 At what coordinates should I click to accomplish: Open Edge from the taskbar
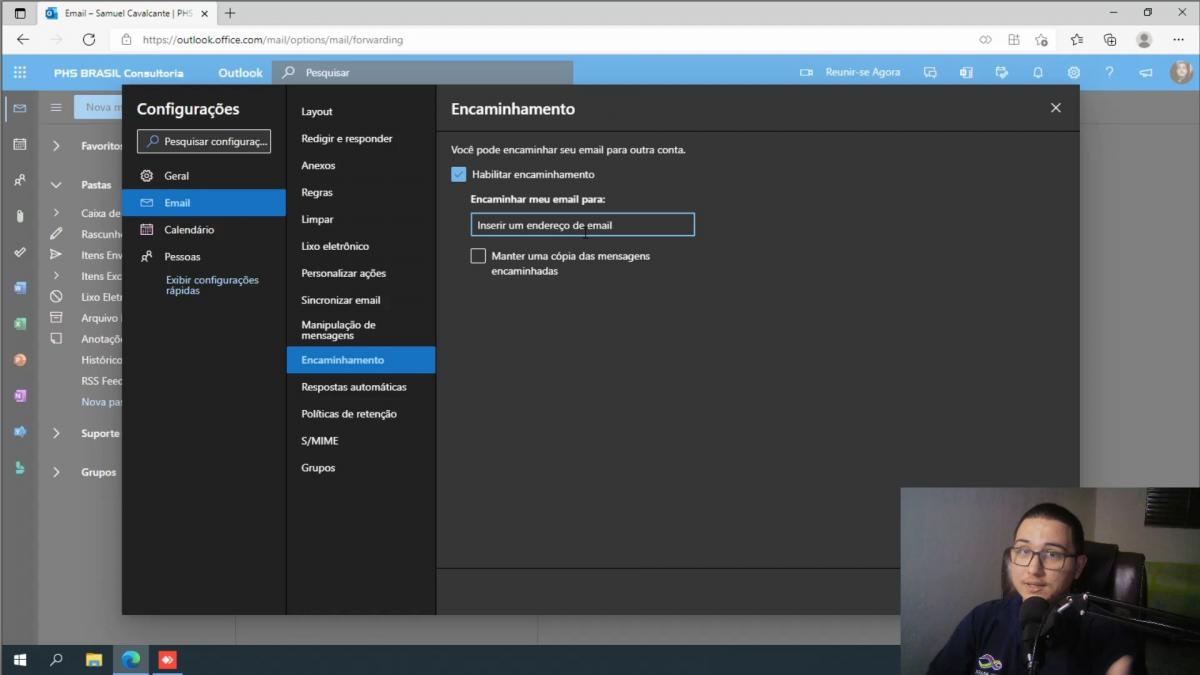click(131, 660)
